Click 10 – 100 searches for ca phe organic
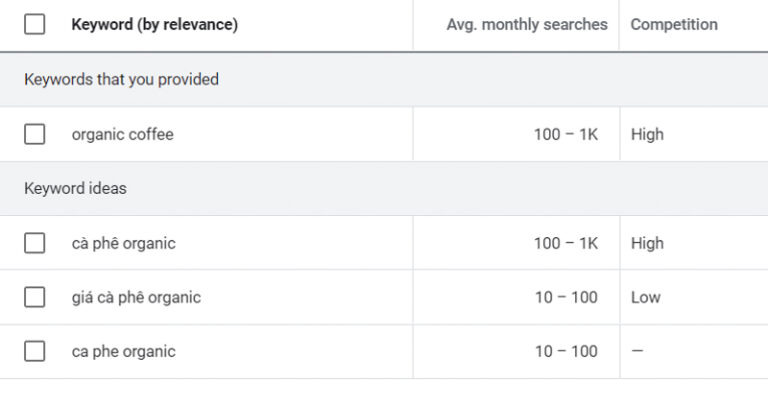This screenshot has width=768, height=406. tap(565, 351)
